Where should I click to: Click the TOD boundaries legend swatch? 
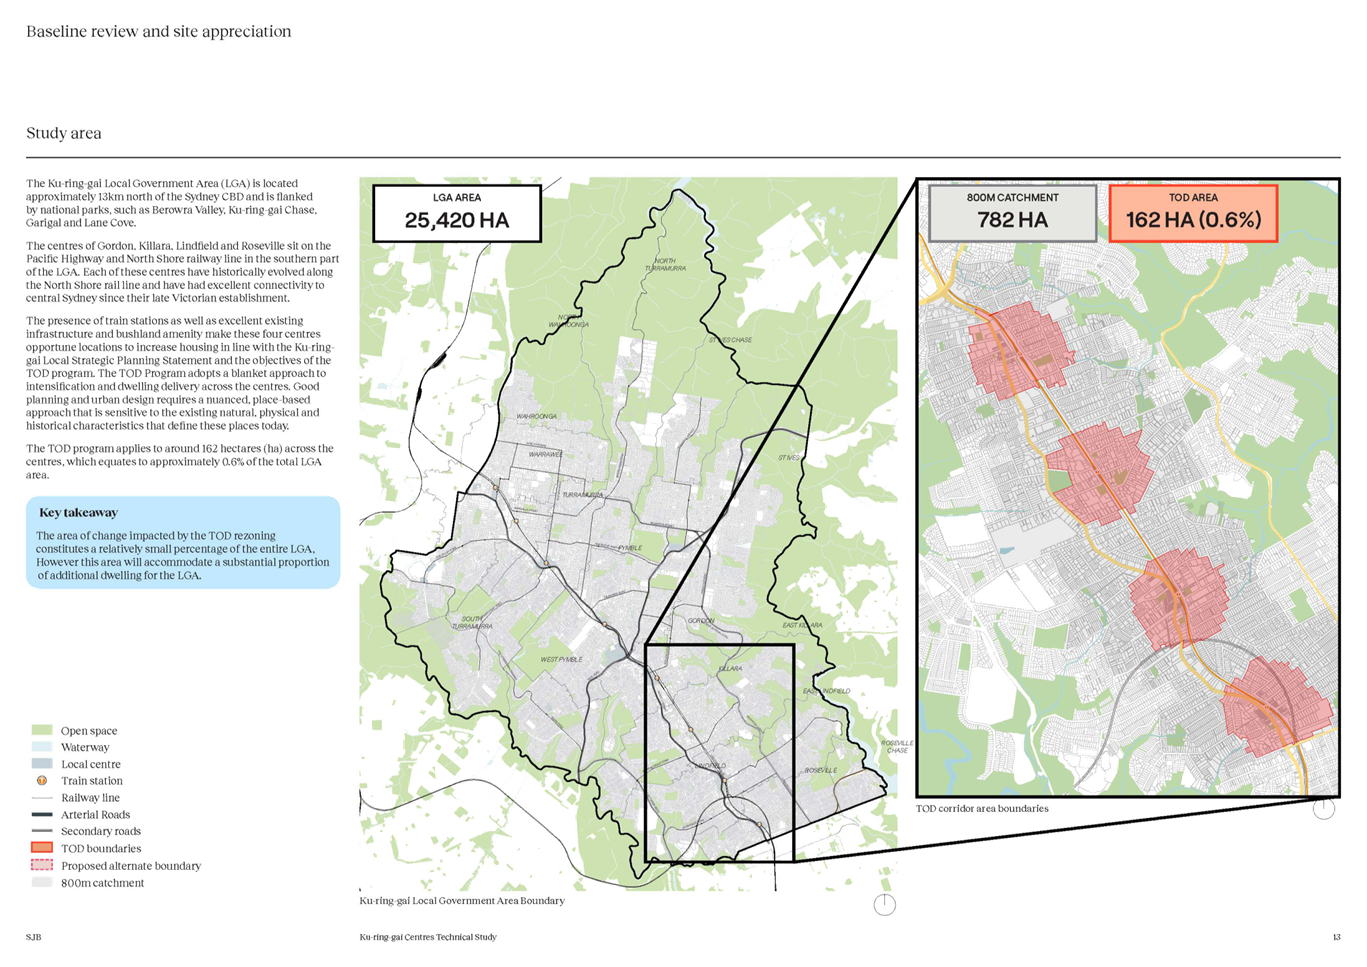point(42,848)
